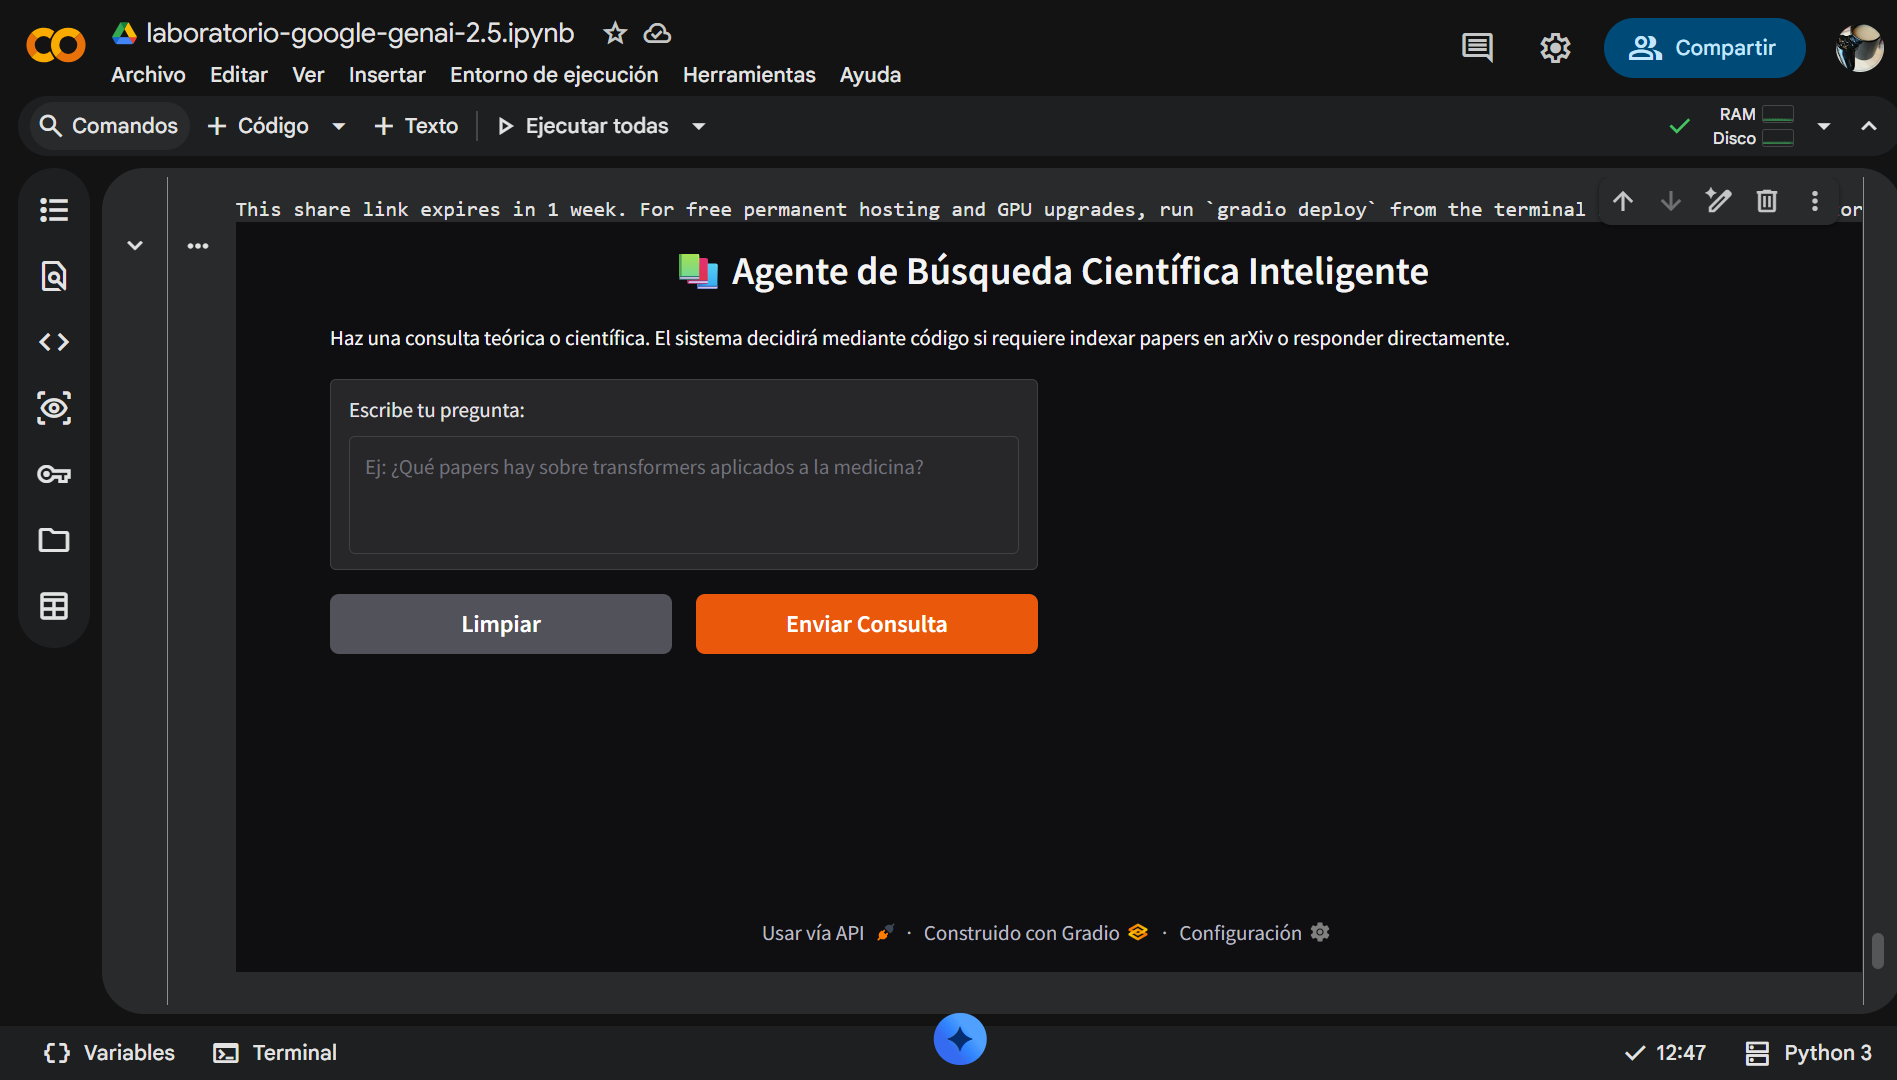Image resolution: width=1897 pixels, height=1080 pixels.
Task: Open the Terminal panel
Action: [275, 1053]
